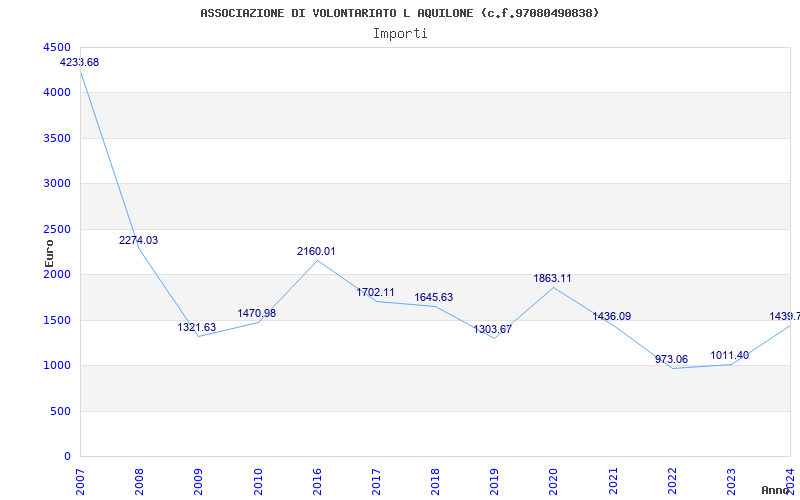
Task: Select the 973.06 lowest value label
Action: 671,359
